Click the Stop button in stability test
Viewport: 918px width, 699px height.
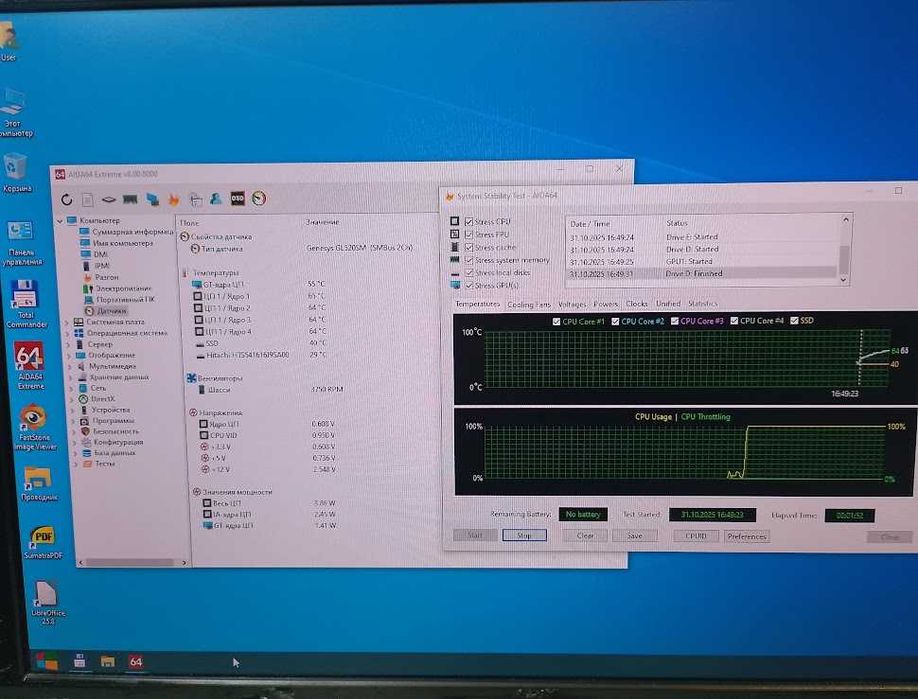pos(524,535)
